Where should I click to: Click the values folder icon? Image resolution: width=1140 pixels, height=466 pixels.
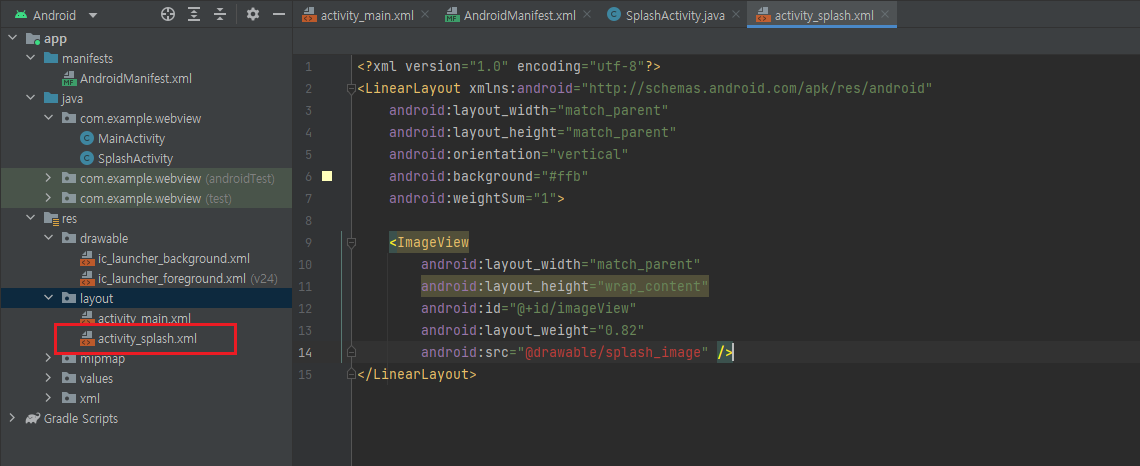click(x=68, y=378)
